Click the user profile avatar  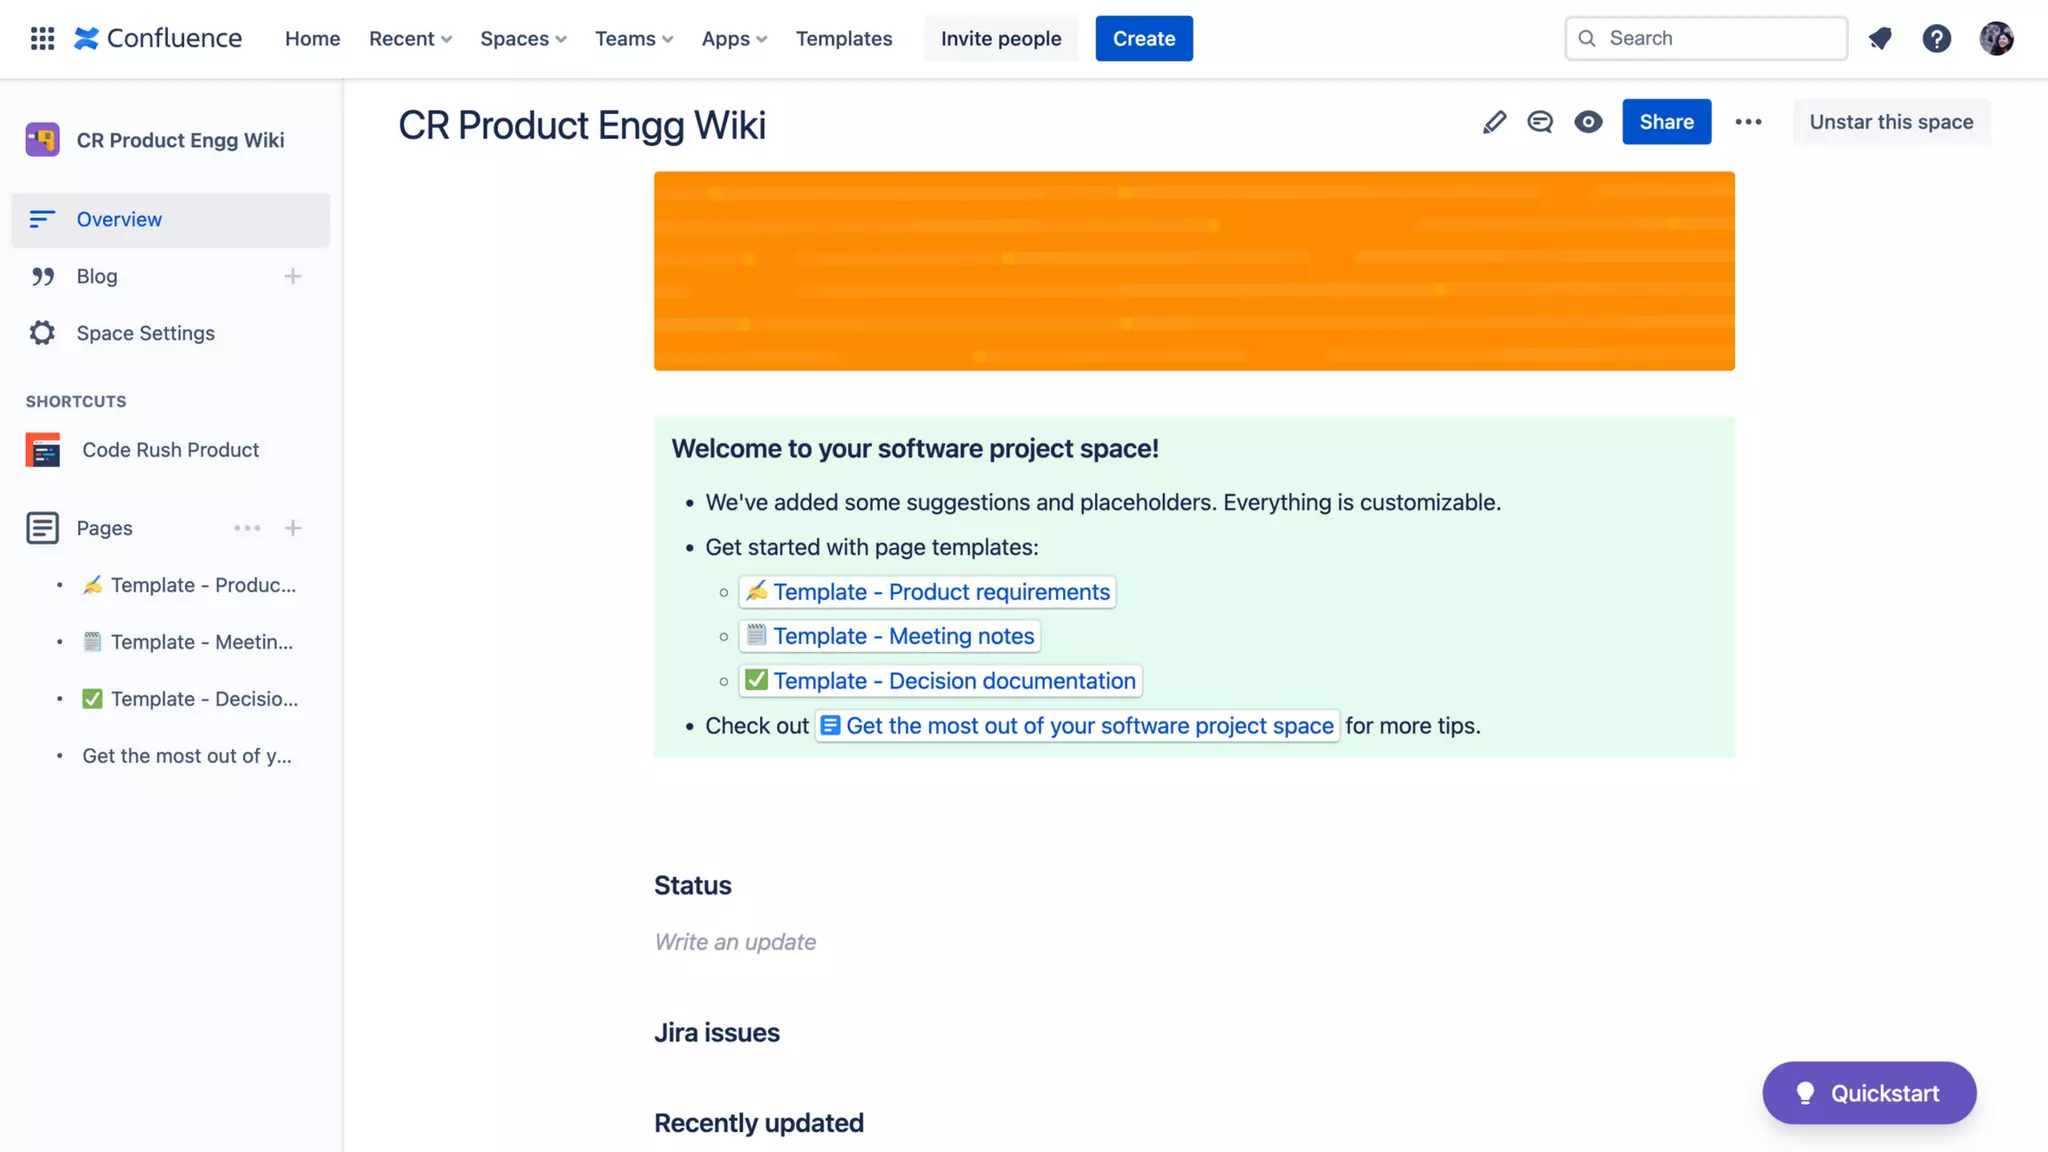pyautogui.click(x=1996, y=39)
